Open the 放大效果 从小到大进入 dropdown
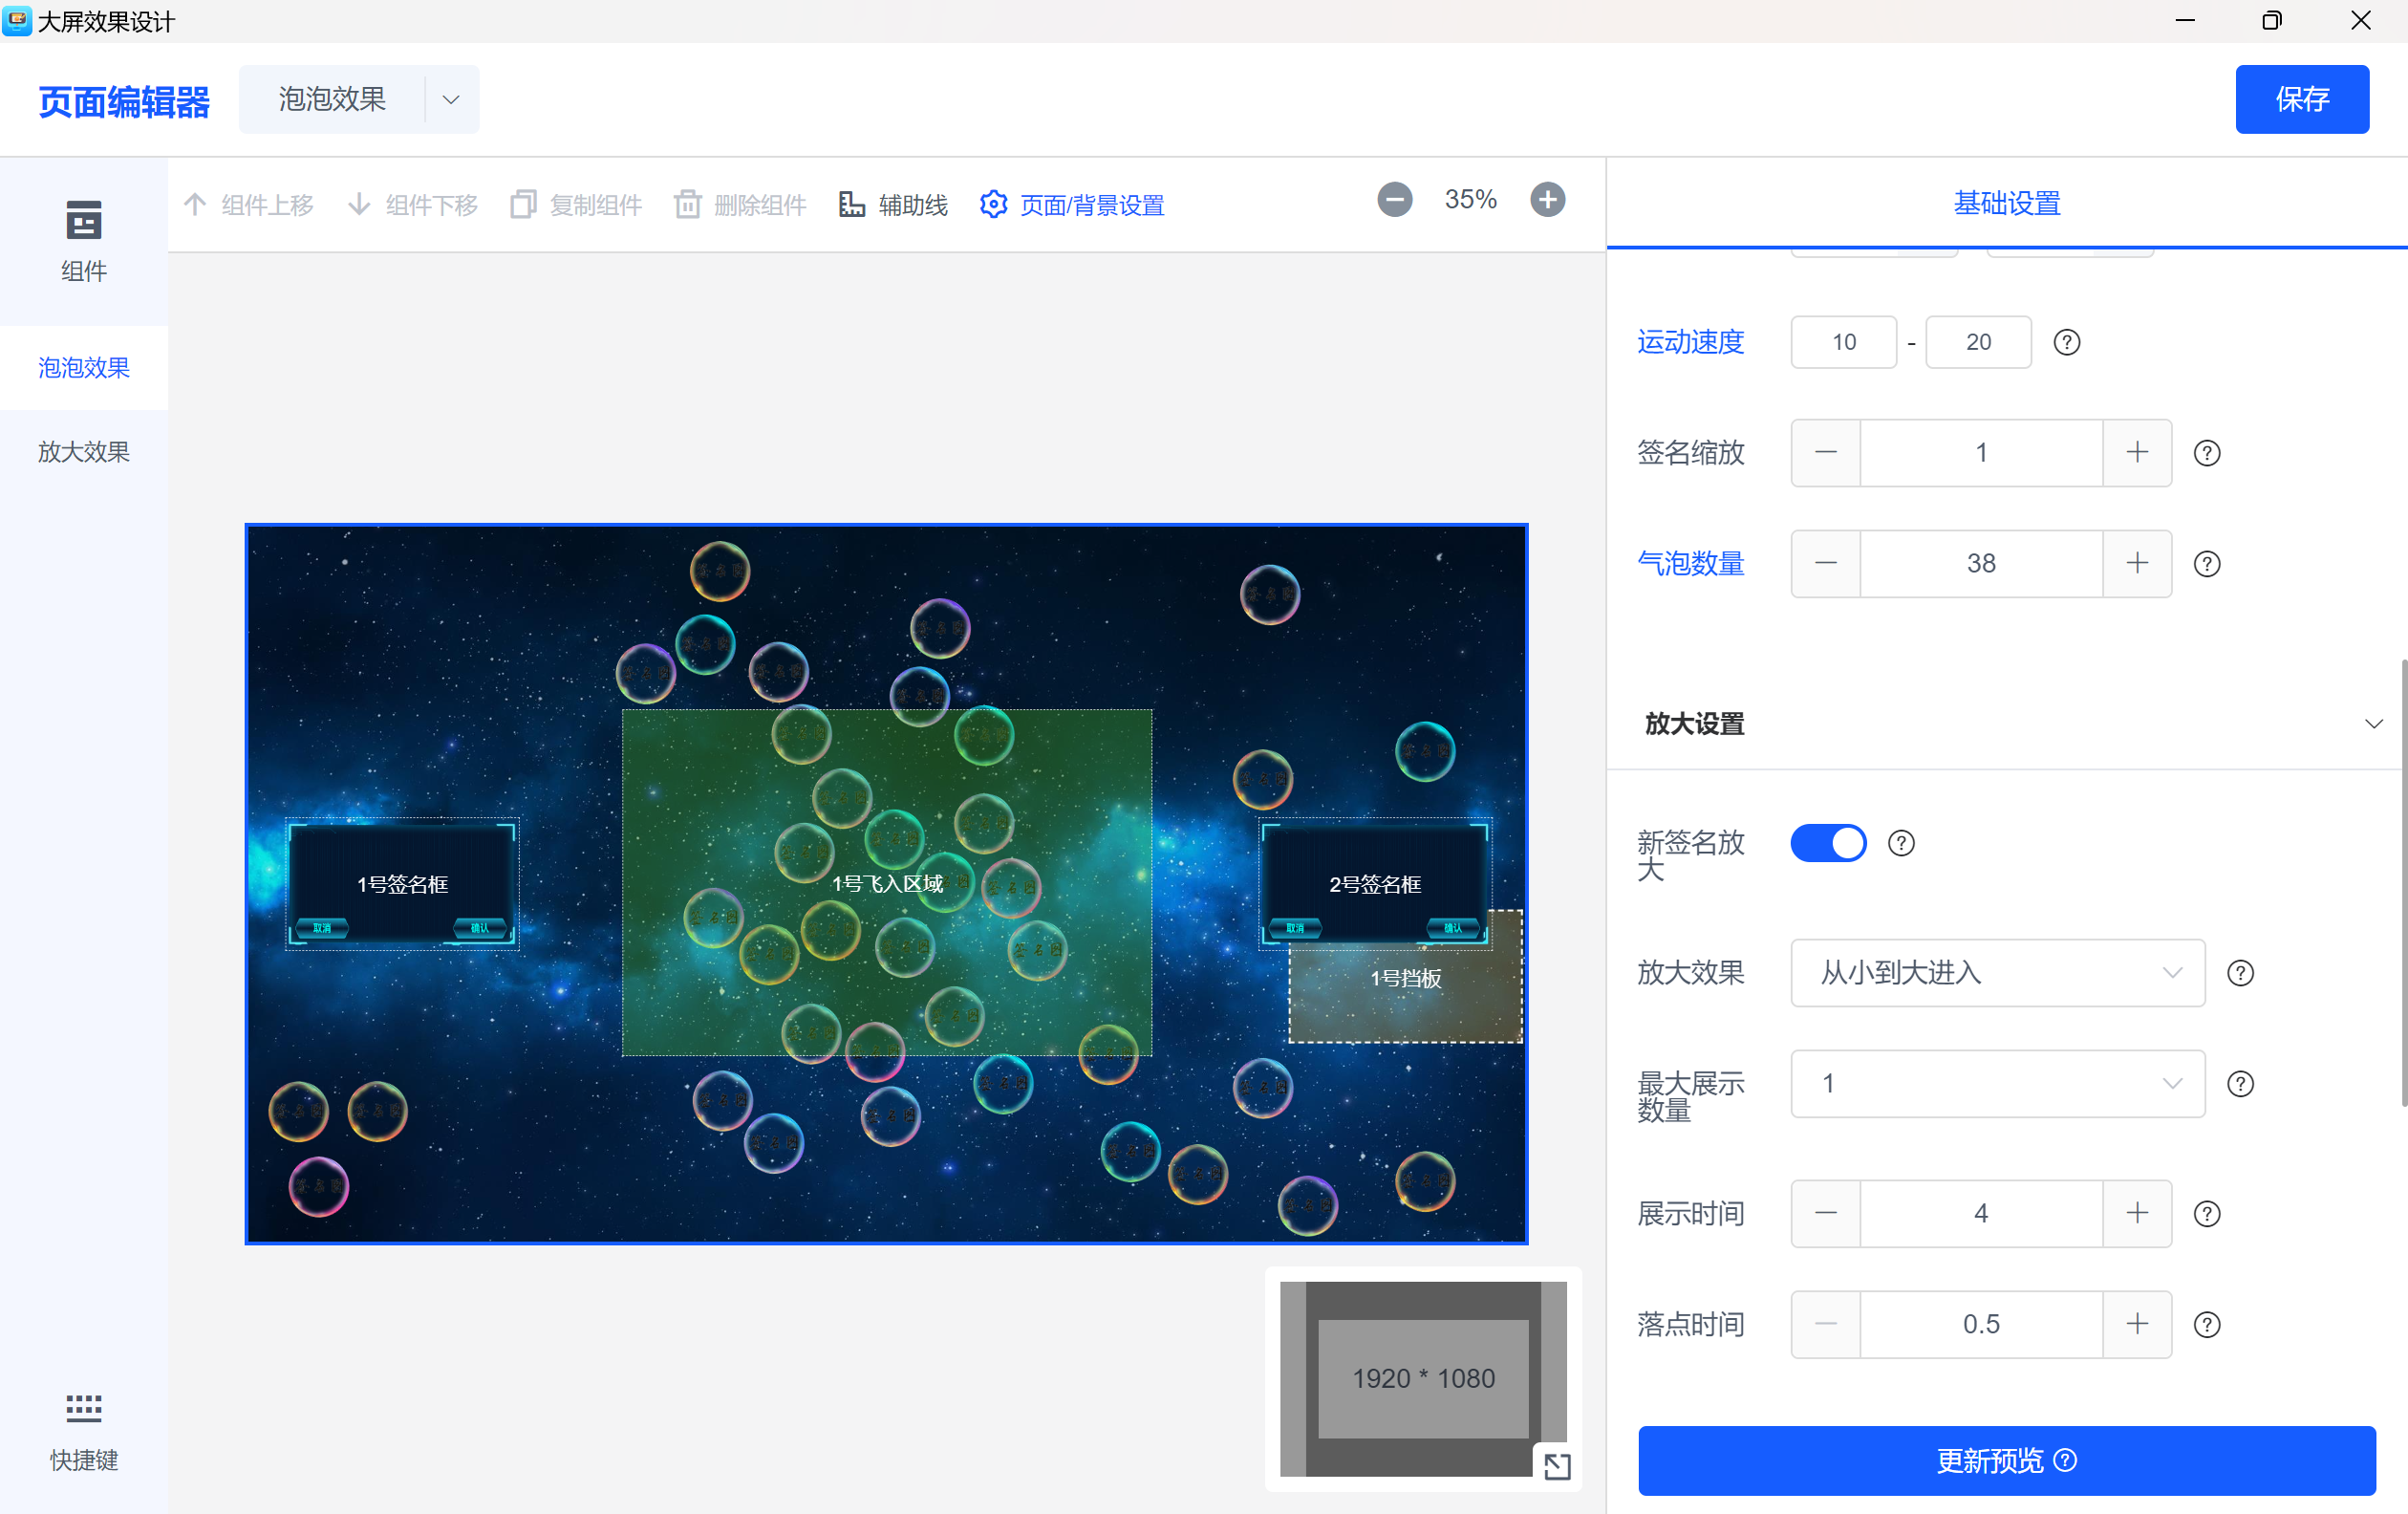 1996,972
